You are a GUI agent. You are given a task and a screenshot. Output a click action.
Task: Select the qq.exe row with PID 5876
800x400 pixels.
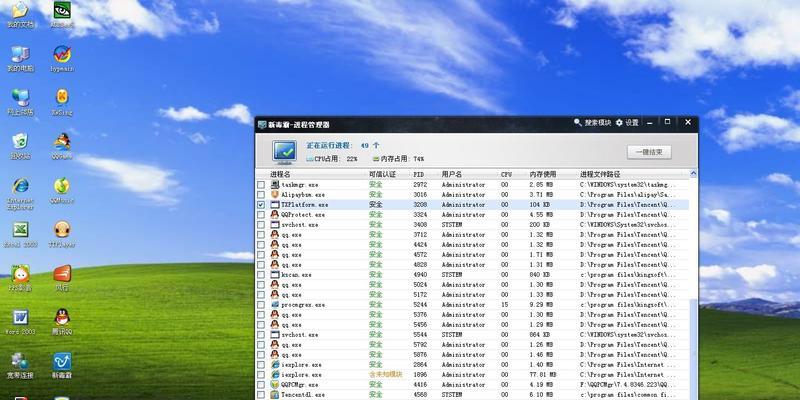pyautogui.click(x=472, y=355)
